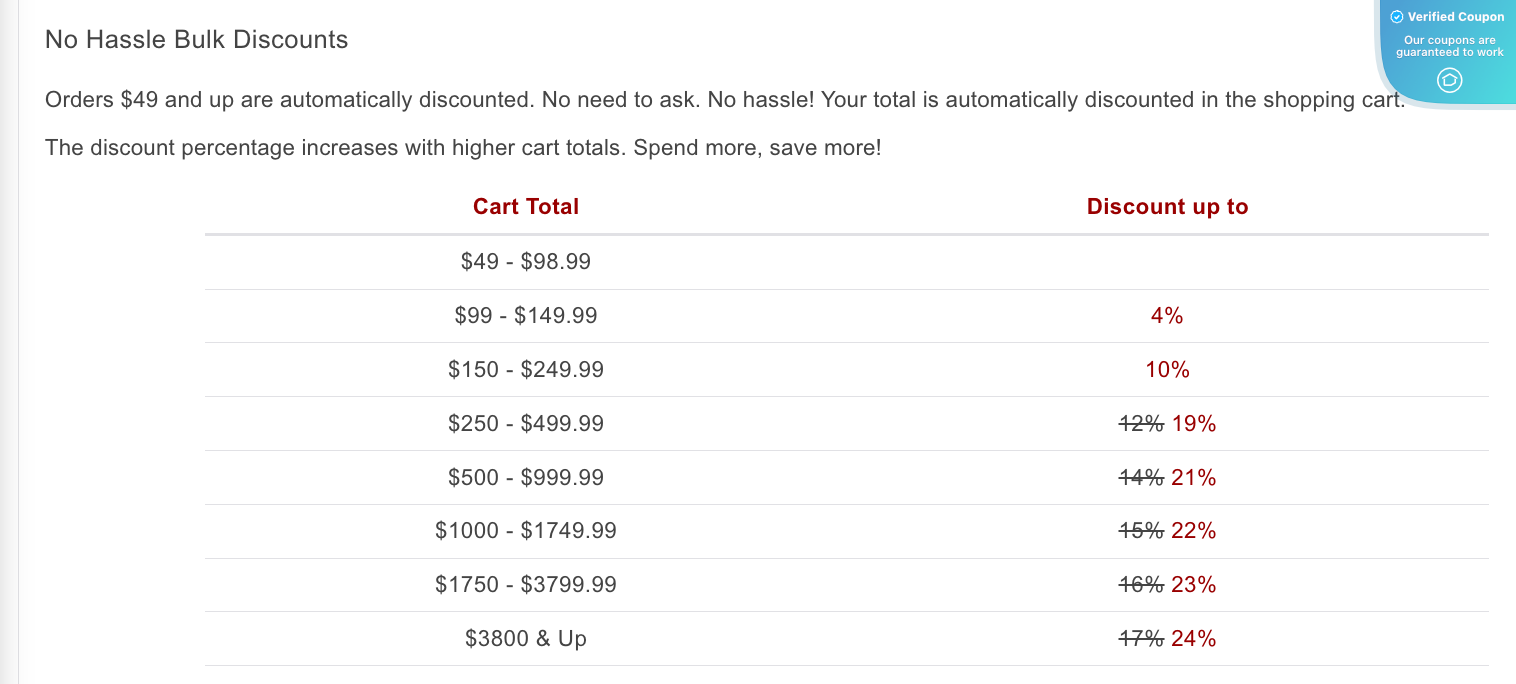Viewport: 1516px width, 684px height.
Task: Select the $99 - $149.99 cart tier
Action: [x=525, y=315]
